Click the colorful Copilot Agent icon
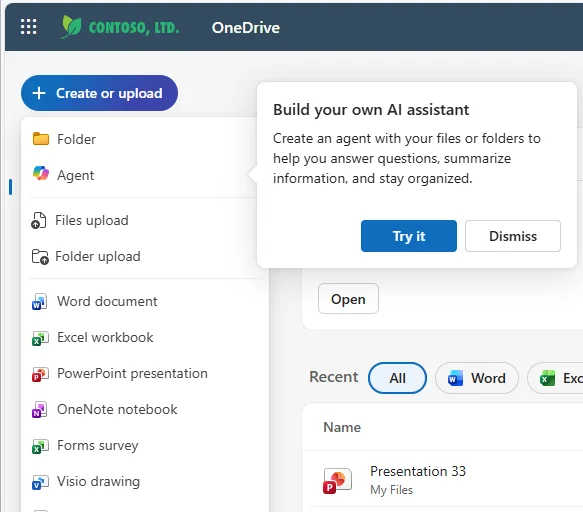 click(41, 174)
